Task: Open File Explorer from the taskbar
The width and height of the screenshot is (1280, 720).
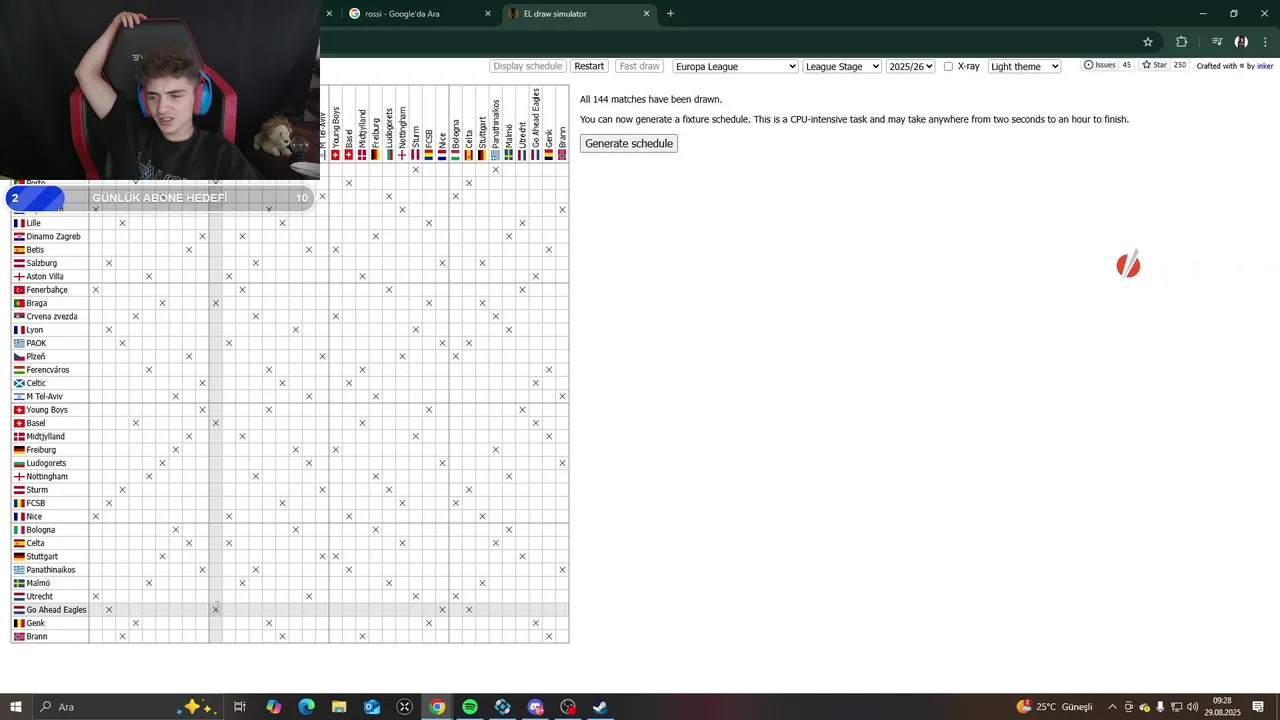Action: tap(339, 707)
